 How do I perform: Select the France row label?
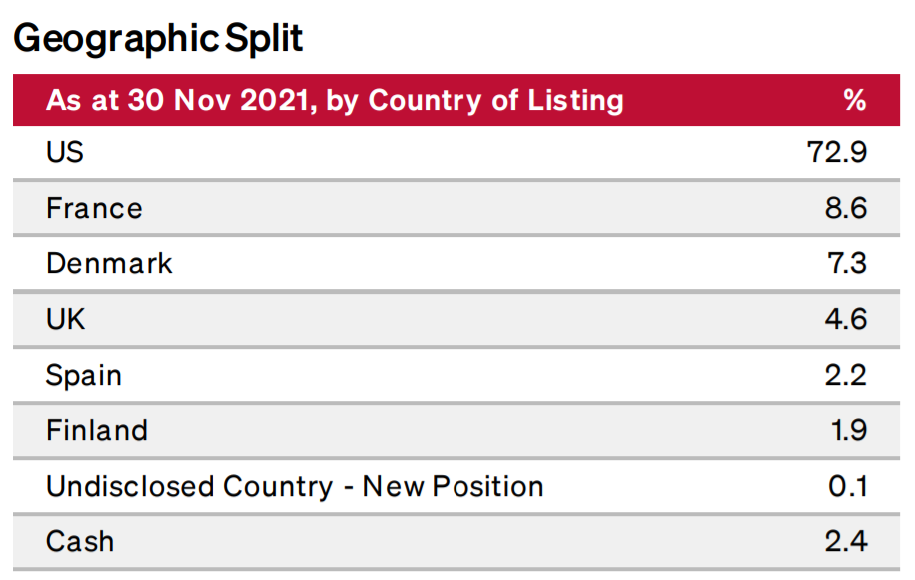point(94,208)
